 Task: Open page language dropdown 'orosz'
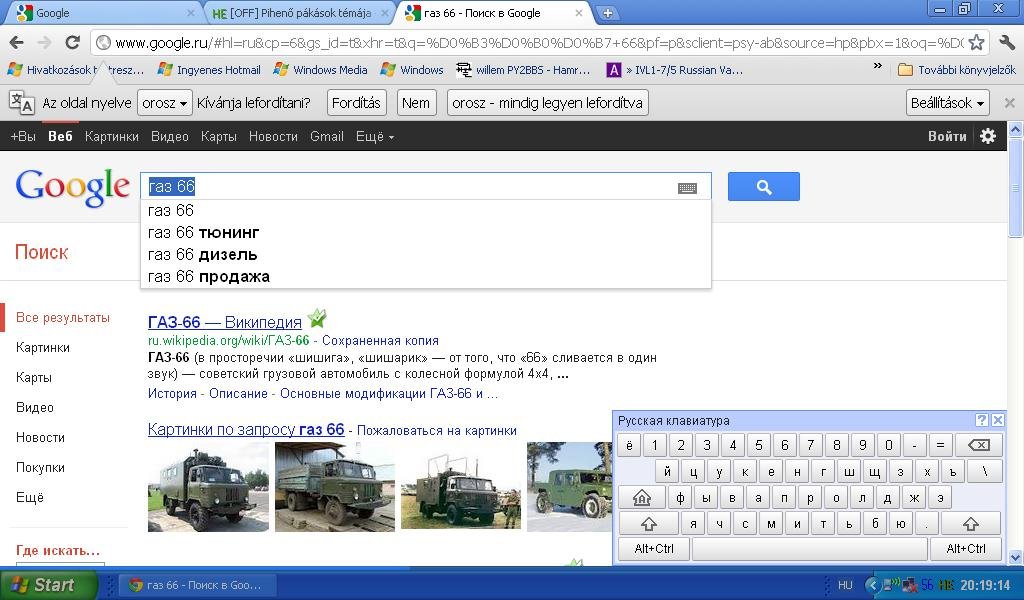click(x=165, y=103)
